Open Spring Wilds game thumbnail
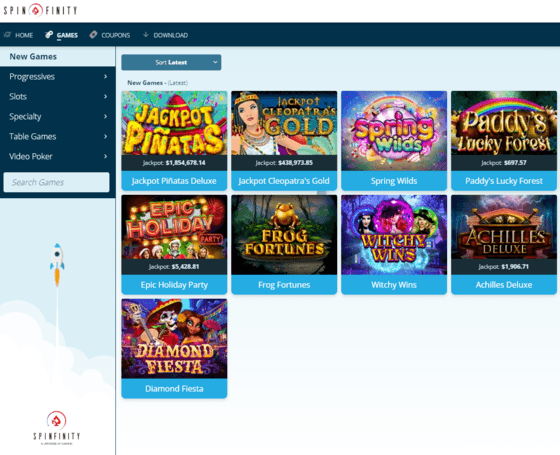Image resolution: width=560 pixels, height=455 pixels. (x=394, y=131)
